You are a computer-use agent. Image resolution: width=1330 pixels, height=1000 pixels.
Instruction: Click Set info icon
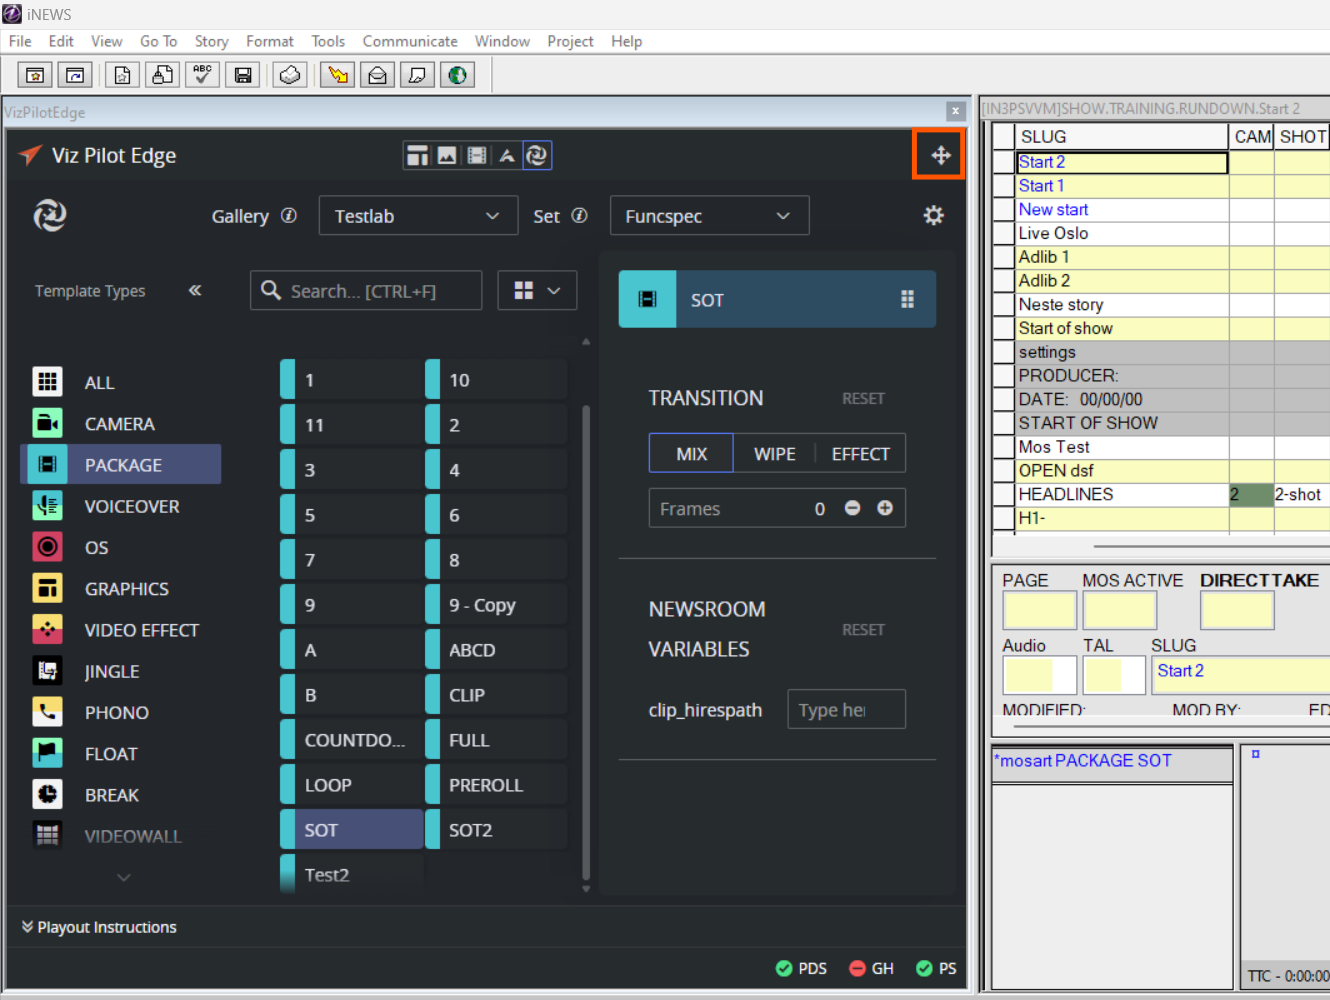[x=579, y=215]
